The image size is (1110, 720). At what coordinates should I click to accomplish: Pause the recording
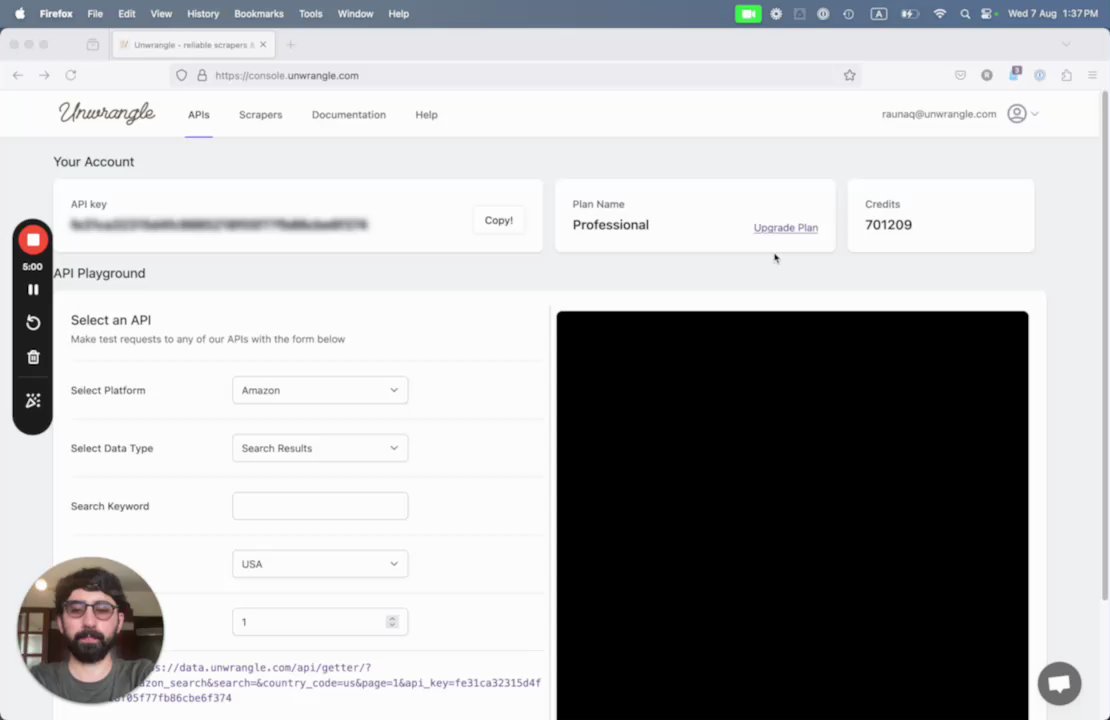pos(33,290)
